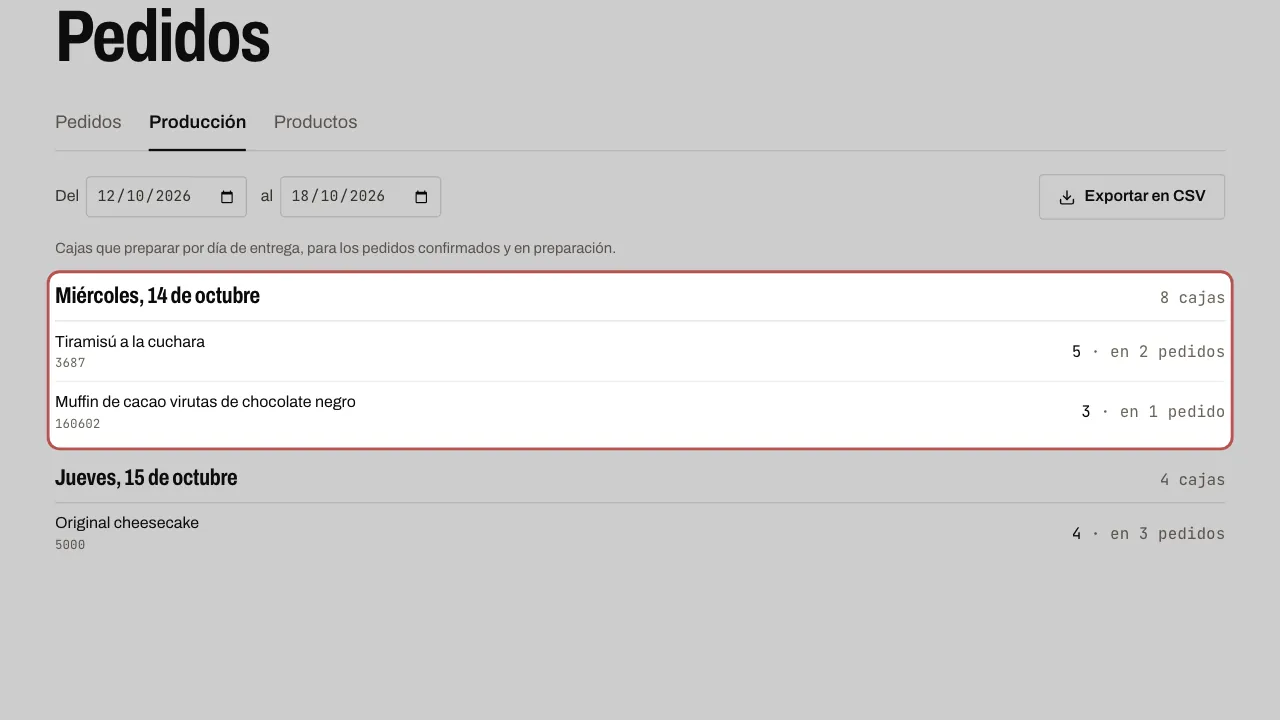Click the download icon in Exportar button
This screenshot has width=1280, height=720.
[1067, 197]
